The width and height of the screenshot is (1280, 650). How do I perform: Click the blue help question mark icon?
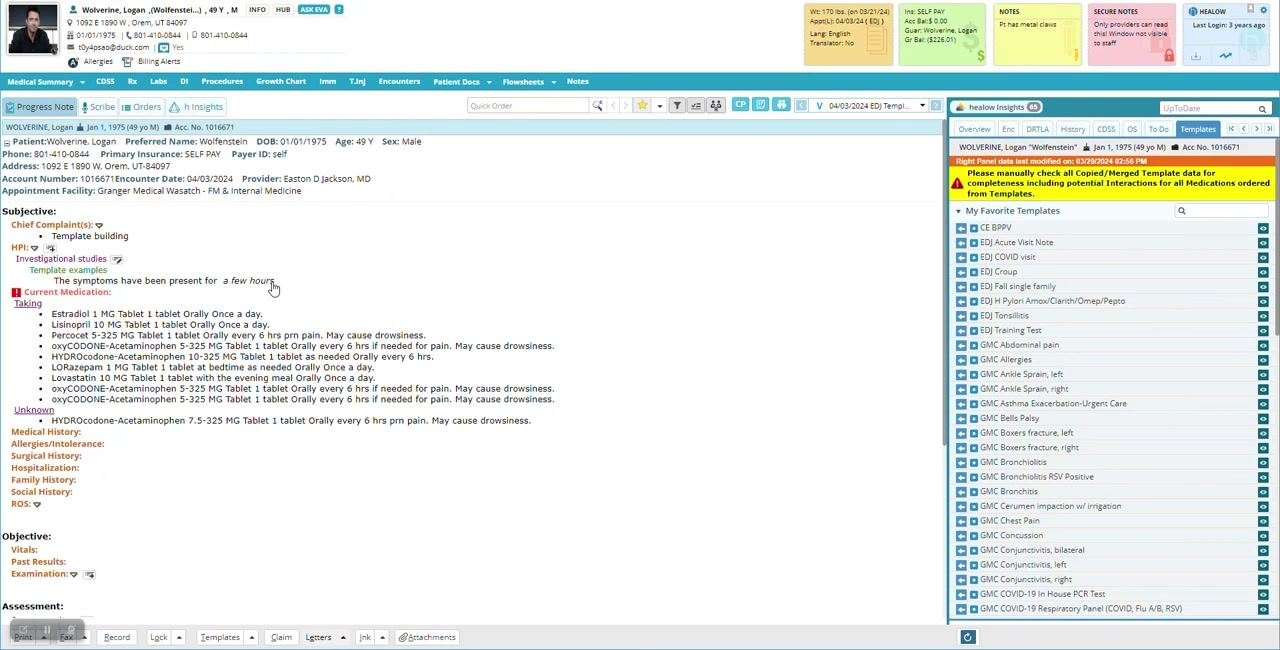339,10
